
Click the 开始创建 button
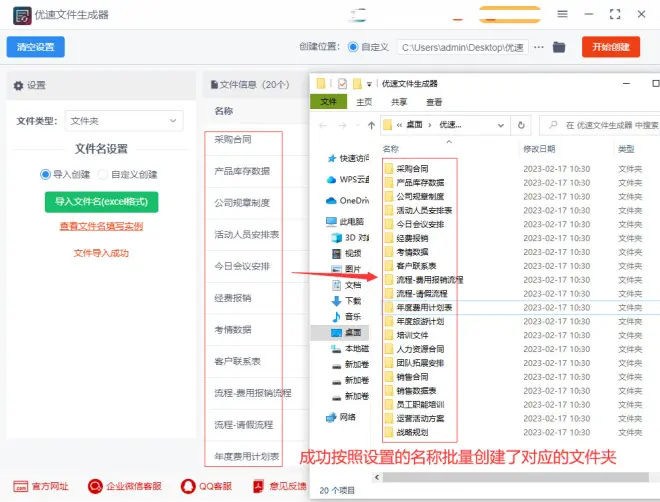coord(611,47)
